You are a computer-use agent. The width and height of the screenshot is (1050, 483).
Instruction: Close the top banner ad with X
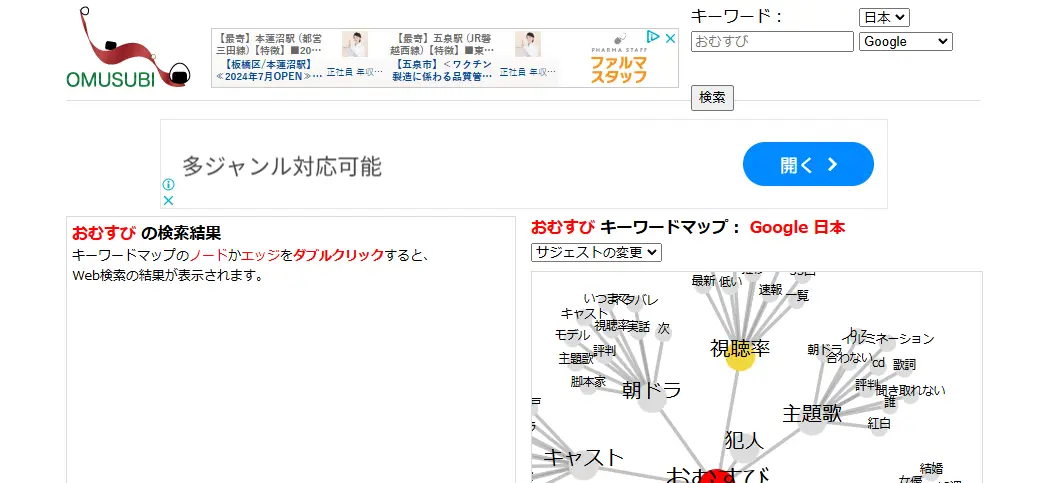point(671,38)
